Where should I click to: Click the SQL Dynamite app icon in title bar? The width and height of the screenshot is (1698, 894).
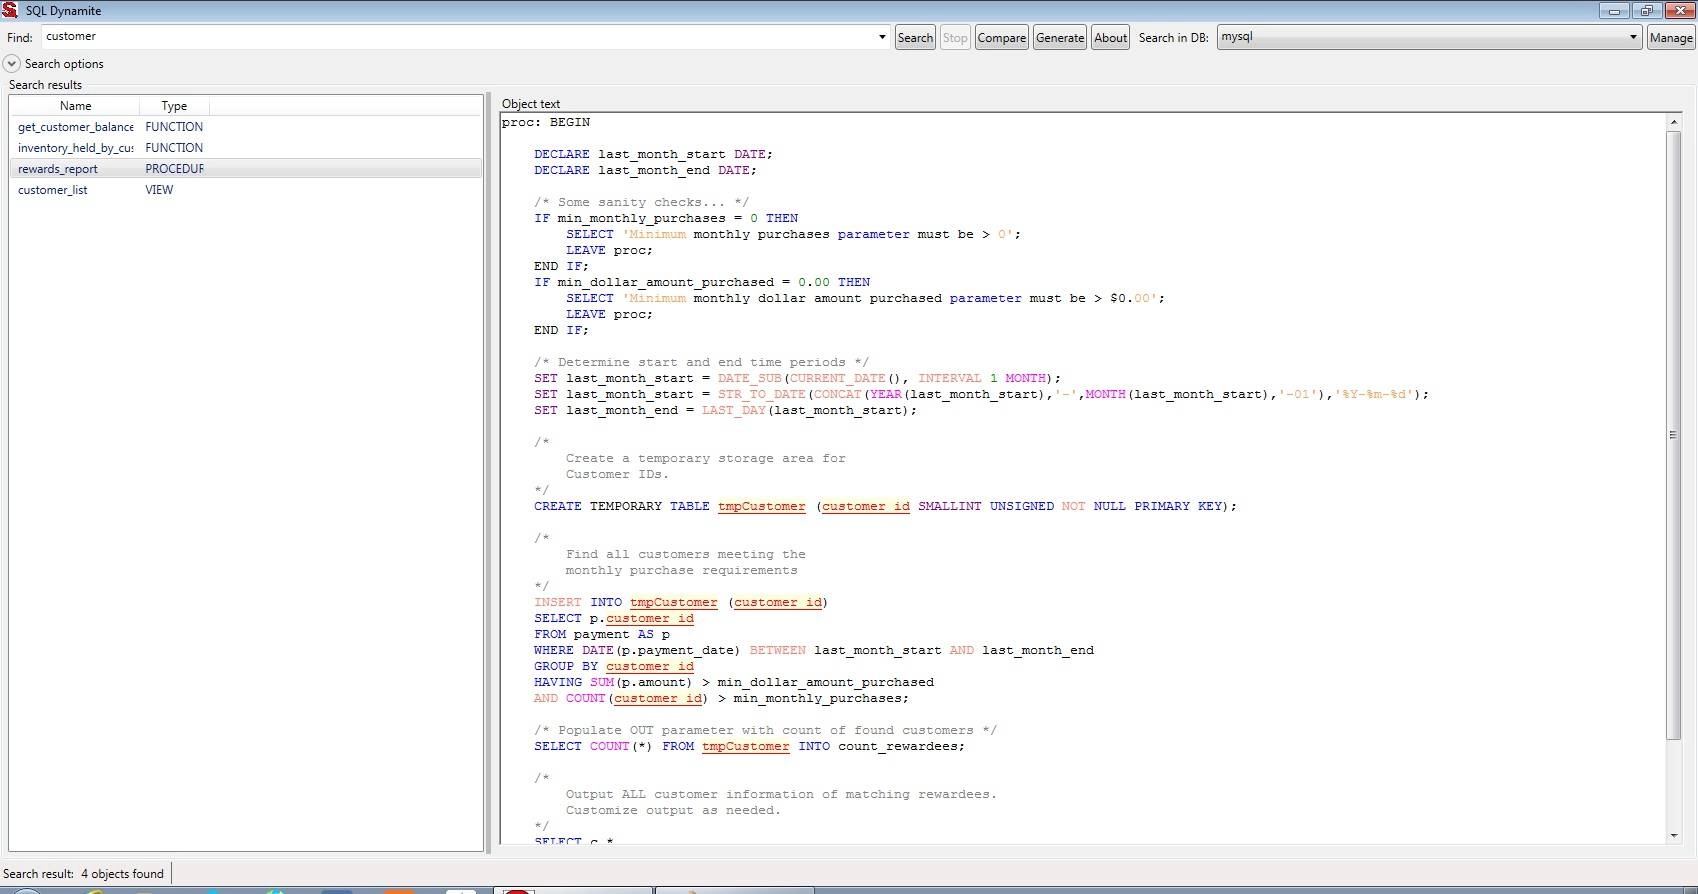pos(10,10)
